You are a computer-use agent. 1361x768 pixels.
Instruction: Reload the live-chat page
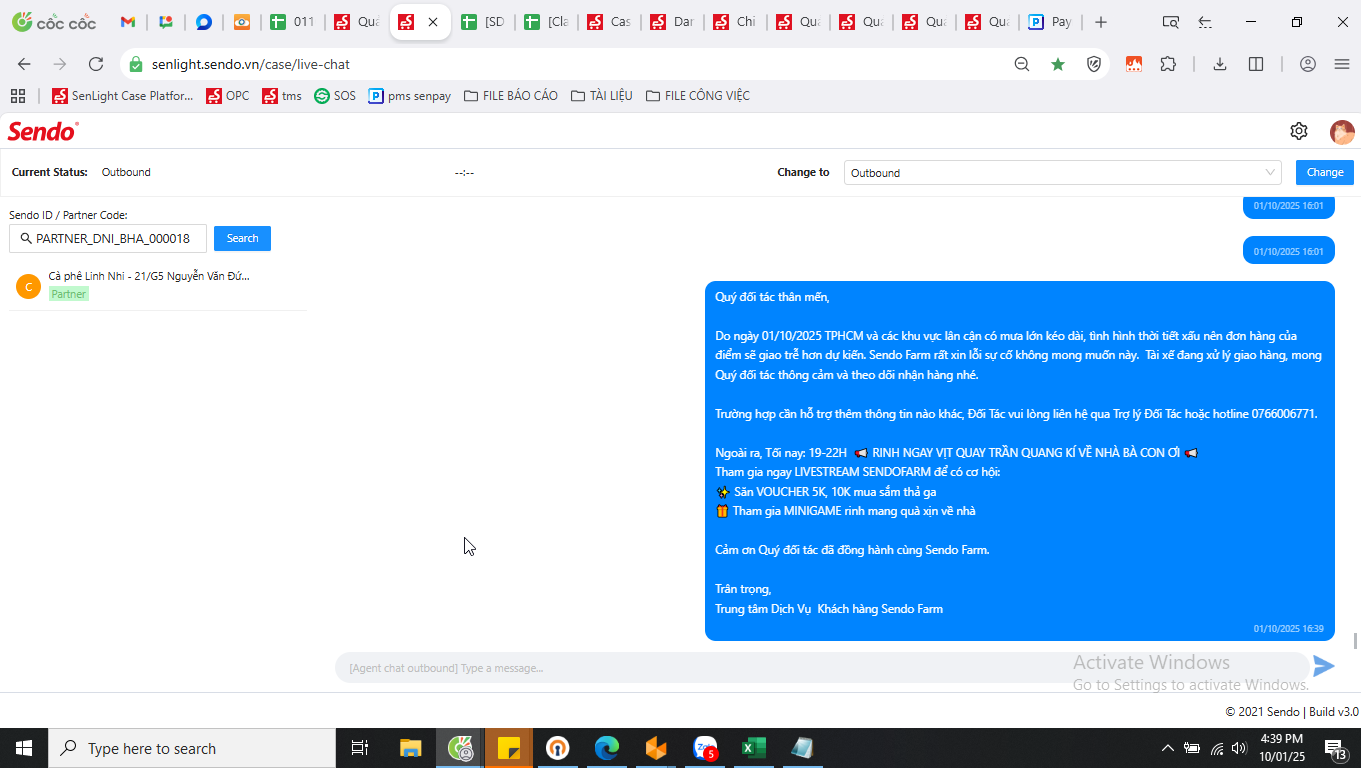point(96,64)
